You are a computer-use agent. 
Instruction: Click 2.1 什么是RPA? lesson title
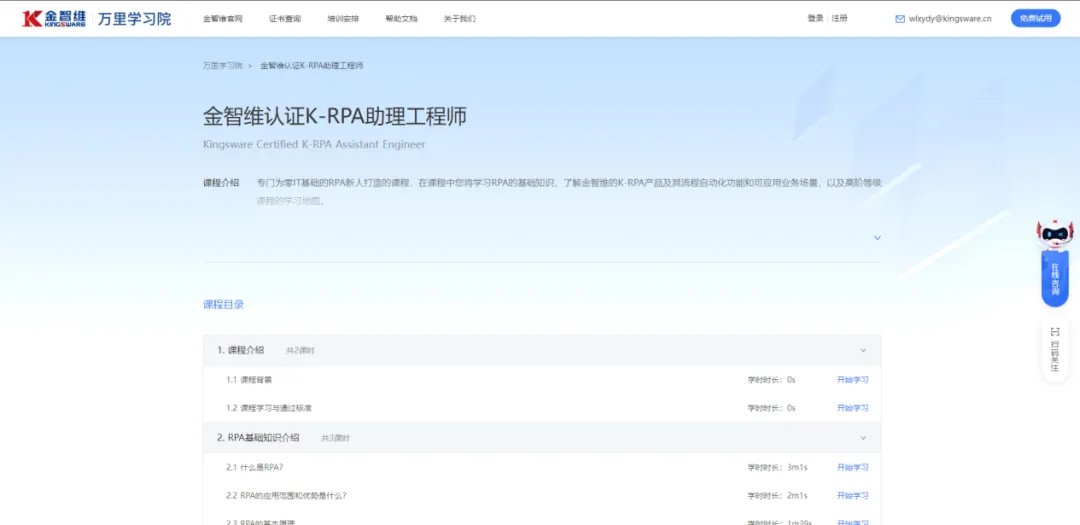pyautogui.click(x=255, y=467)
